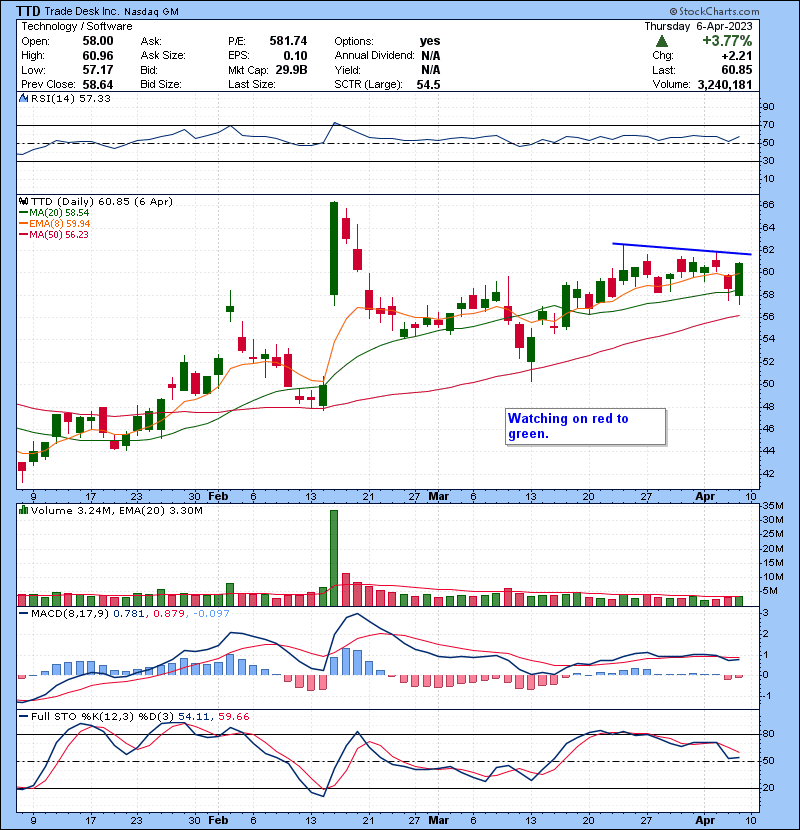Click the P/E value 581.74
This screenshot has height=830, width=800.
point(288,41)
